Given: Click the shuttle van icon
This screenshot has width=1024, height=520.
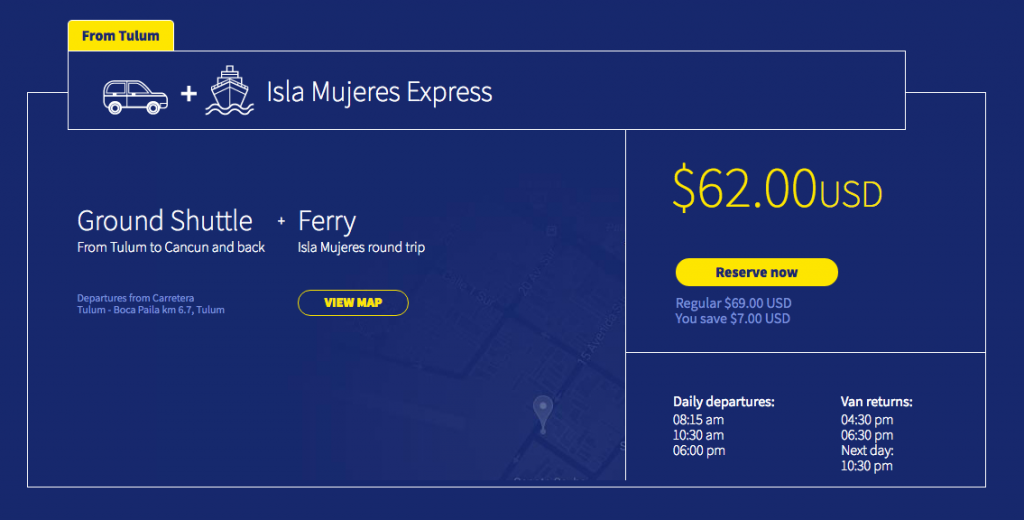Looking at the screenshot, I should (135, 95).
